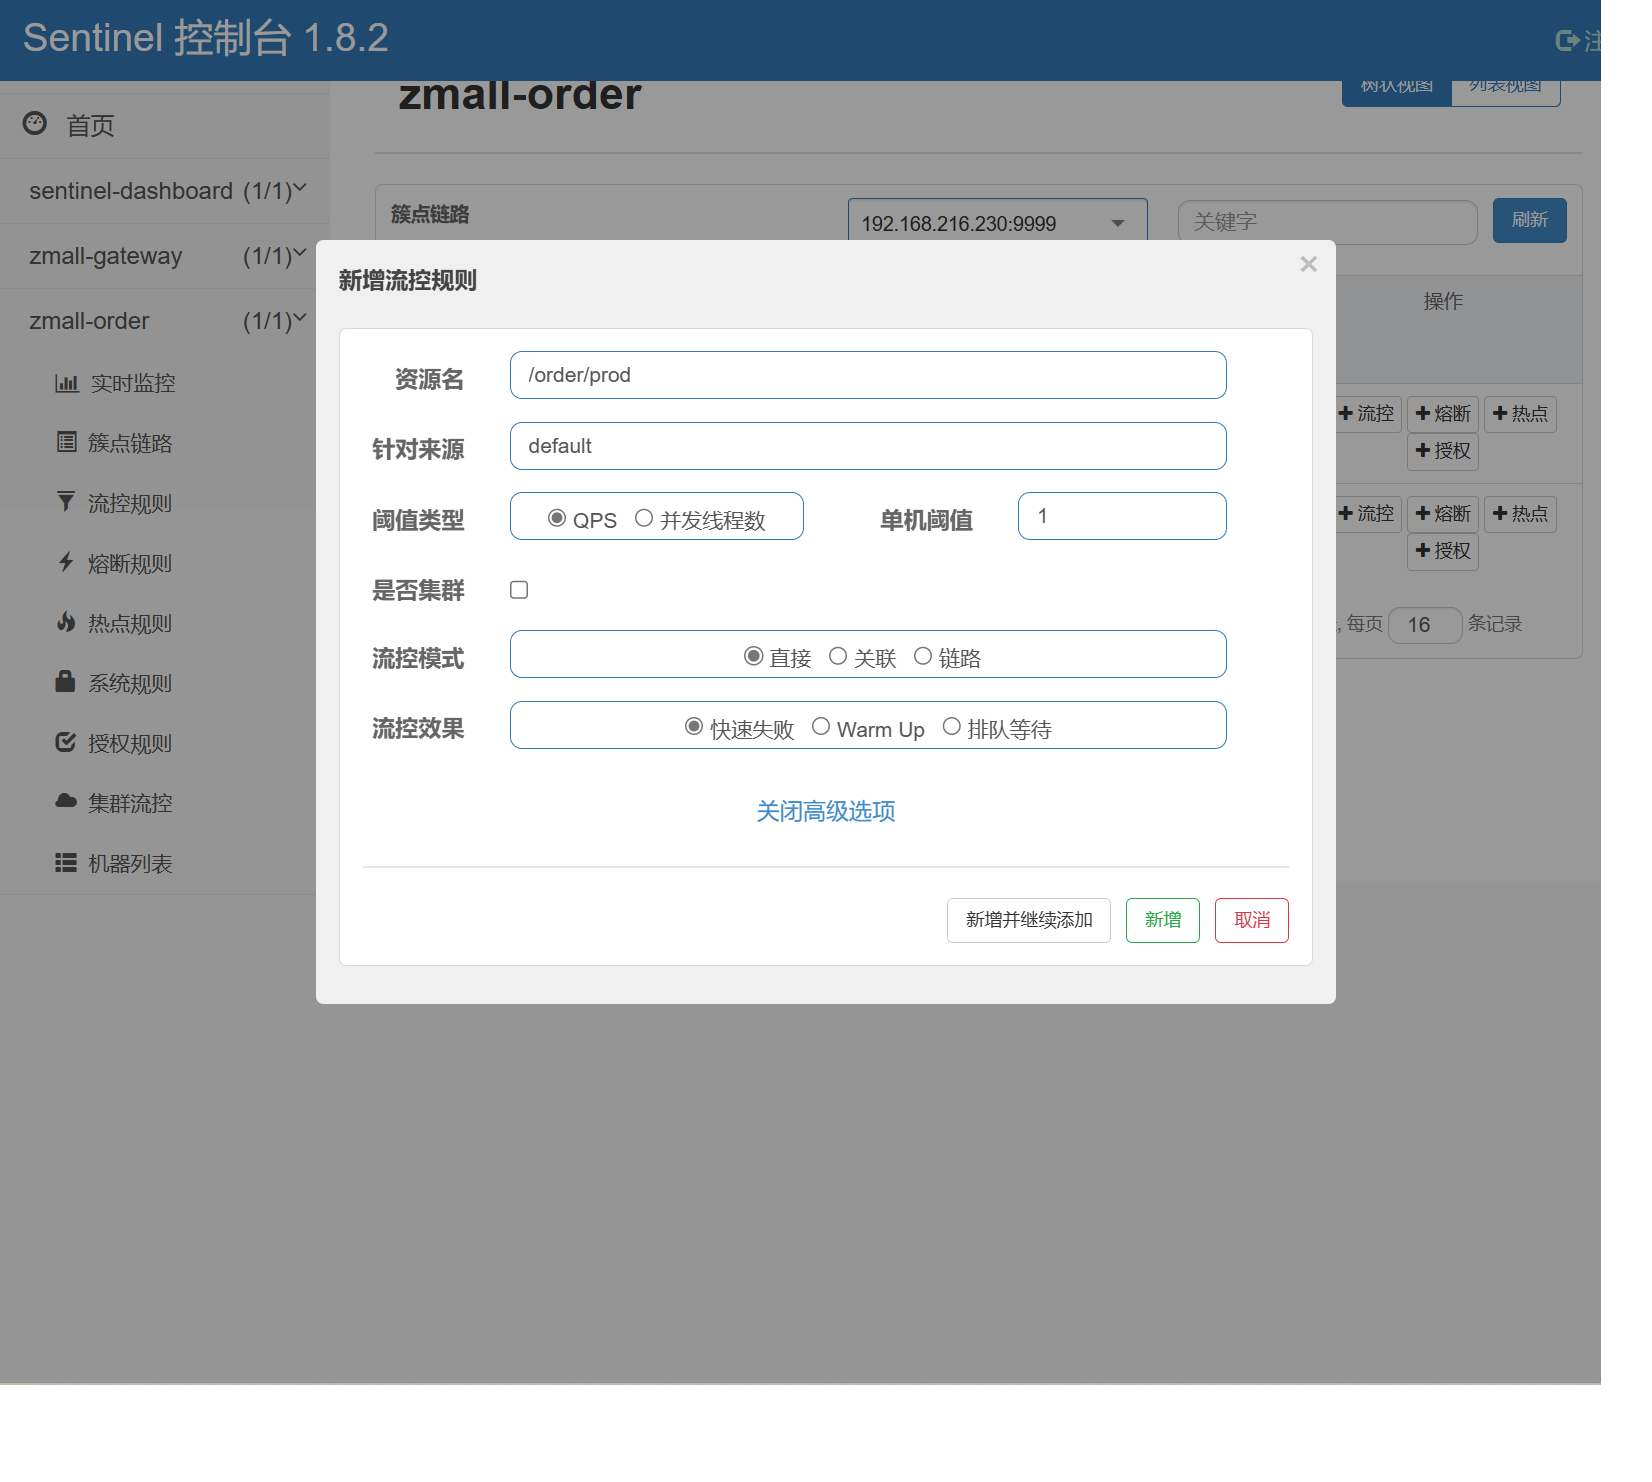Click the 流控规则 funnel icon
This screenshot has width=1652, height=1482.
click(x=66, y=502)
